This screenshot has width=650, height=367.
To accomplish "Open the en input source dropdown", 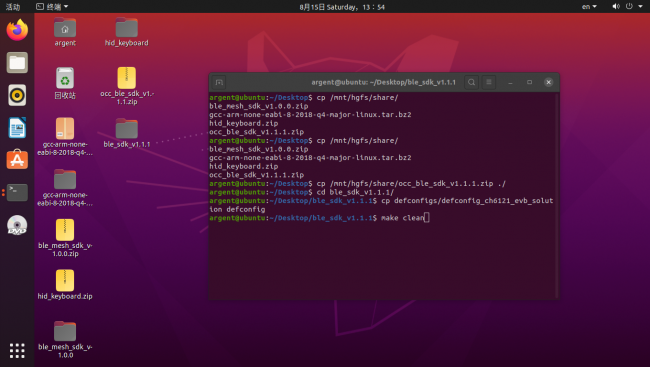I will (x=589, y=7).
